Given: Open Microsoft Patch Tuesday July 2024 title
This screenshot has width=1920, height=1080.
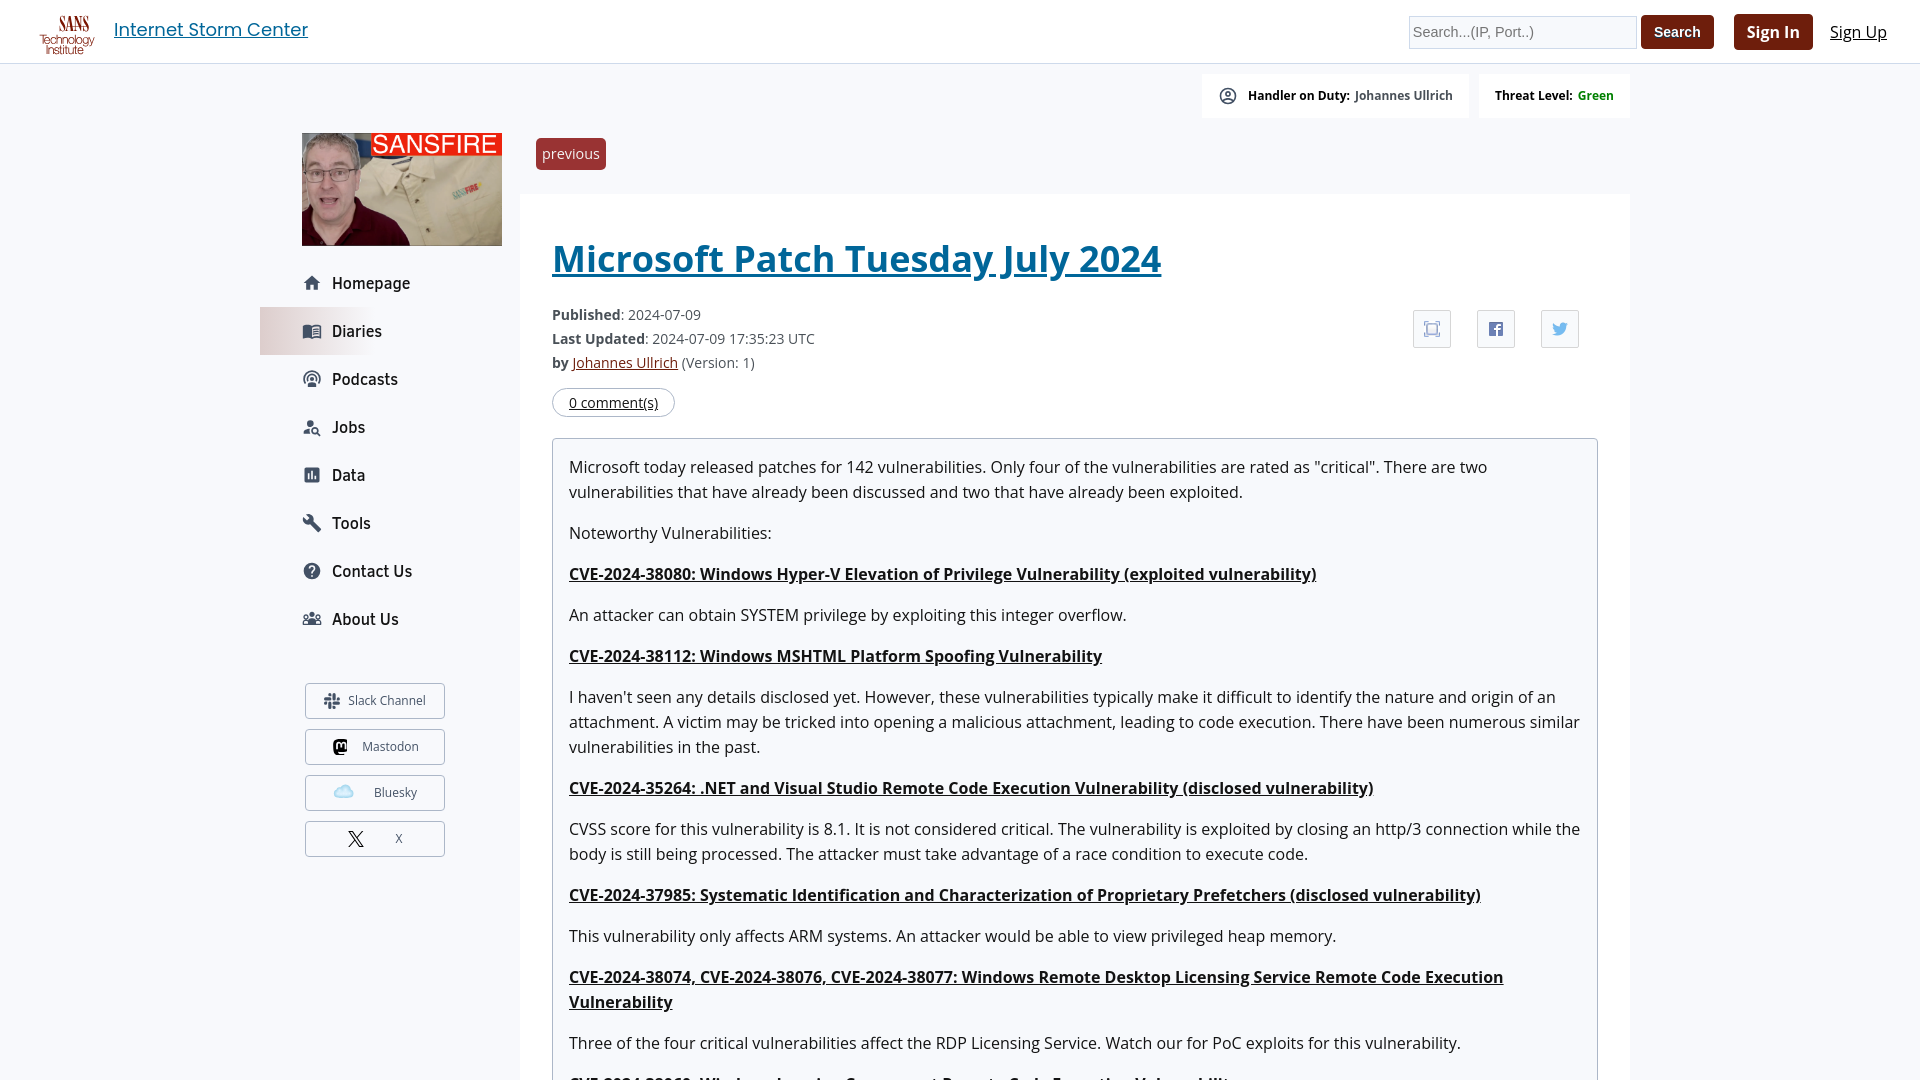Looking at the screenshot, I should pyautogui.click(x=856, y=259).
